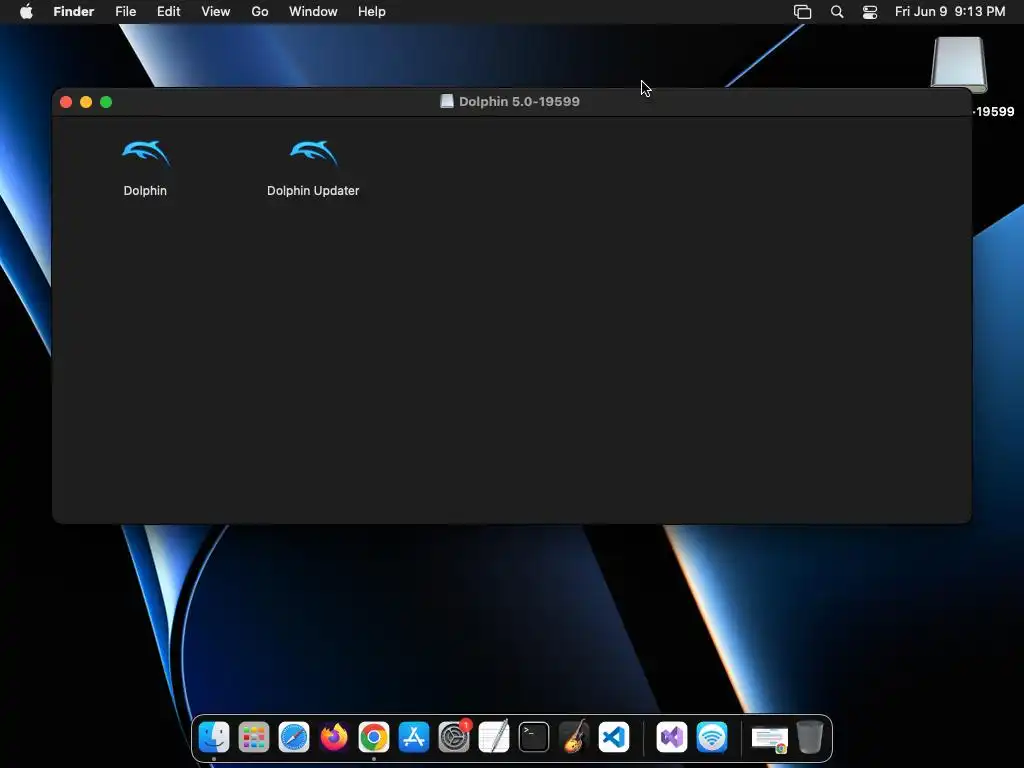
Task: Open the Wi-Fi utility app in the Dock
Action: tap(711, 737)
